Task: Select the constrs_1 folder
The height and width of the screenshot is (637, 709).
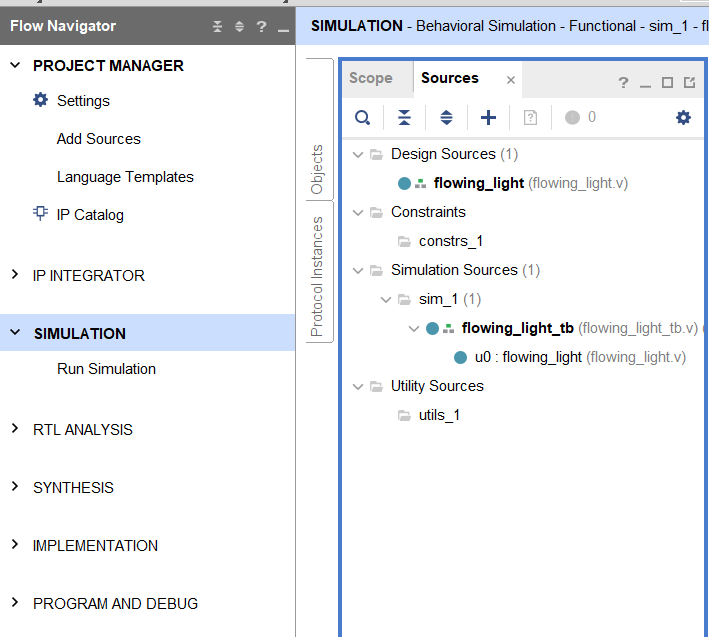Action: (450, 241)
